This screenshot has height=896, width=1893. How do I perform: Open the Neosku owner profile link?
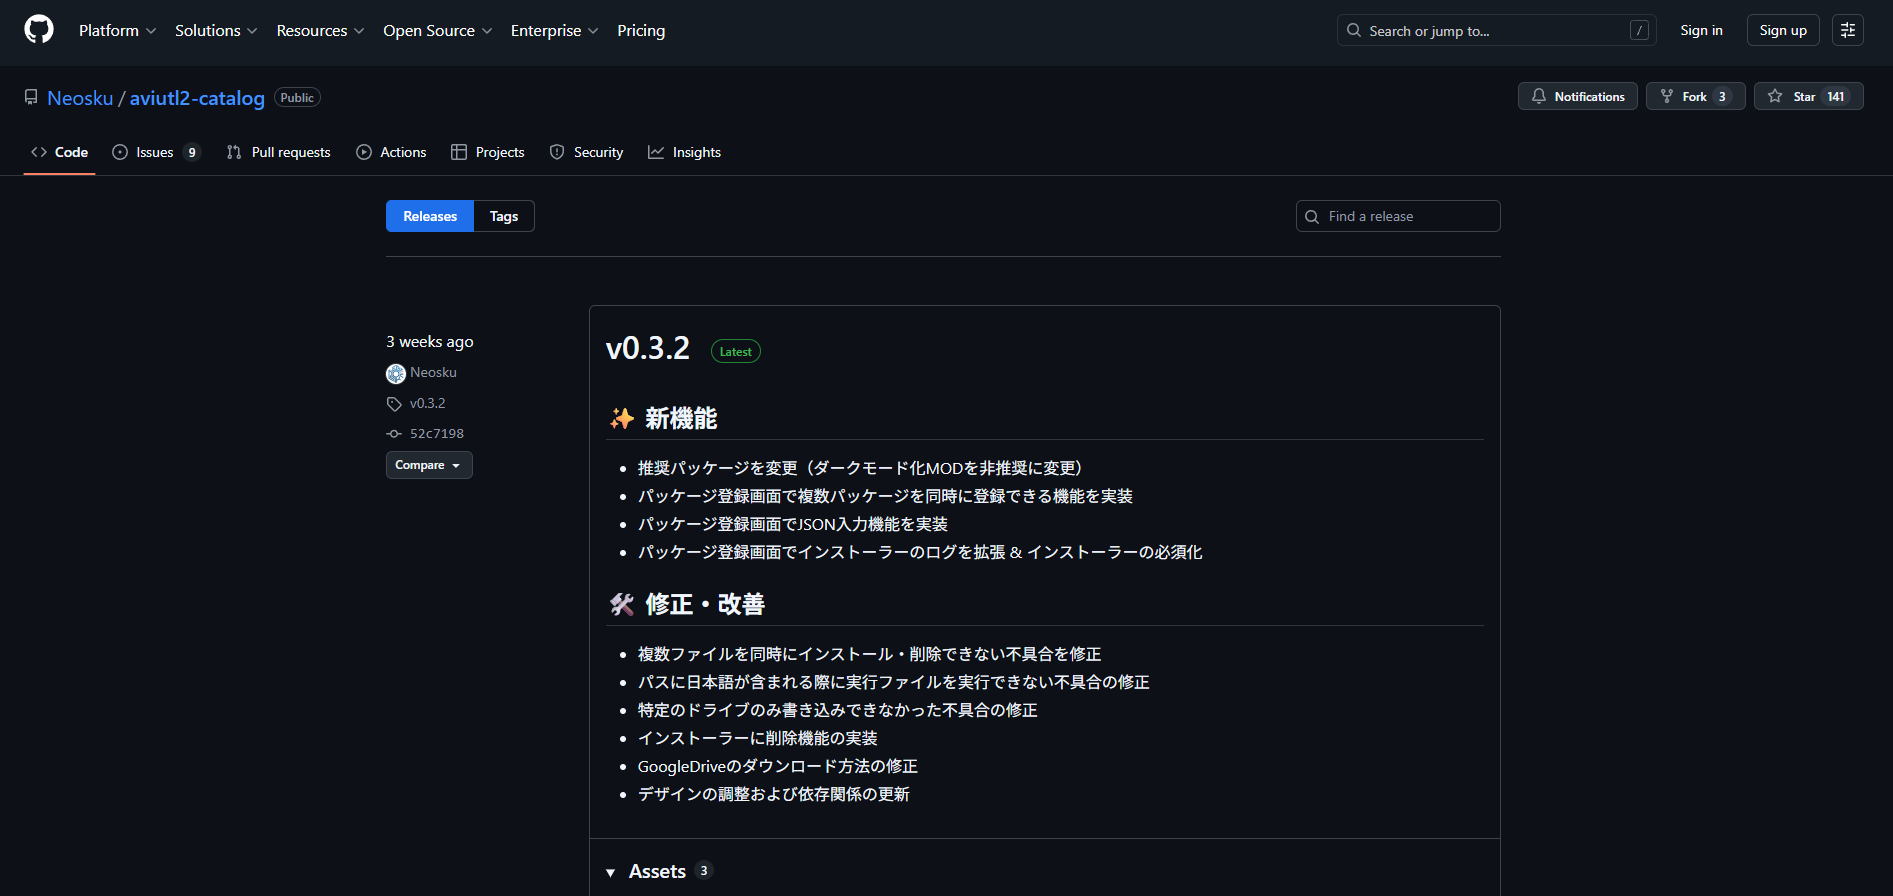[80, 98]
